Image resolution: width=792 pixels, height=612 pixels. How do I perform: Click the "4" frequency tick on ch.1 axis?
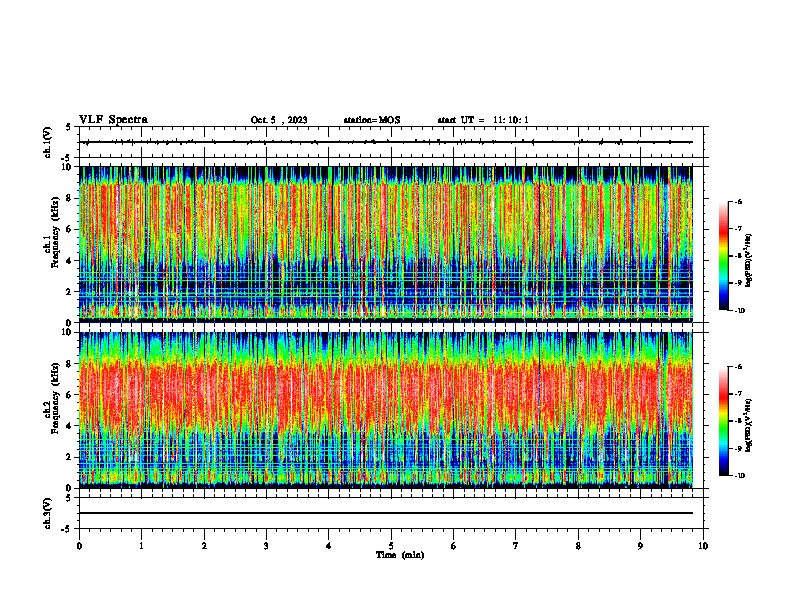(x=70, y=261)
